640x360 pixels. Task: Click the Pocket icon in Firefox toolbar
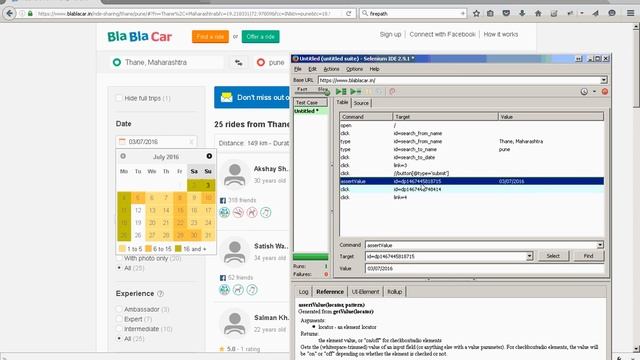click(x=506, y=13)
